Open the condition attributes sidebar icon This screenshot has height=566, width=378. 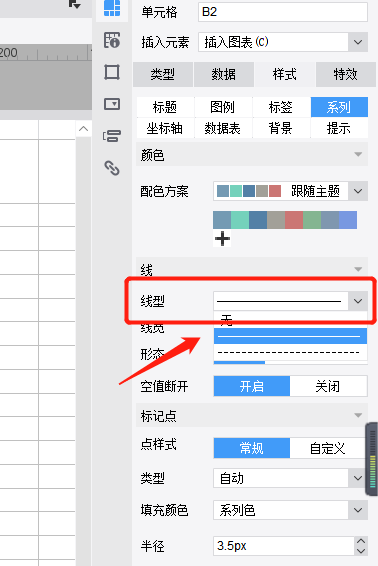point(112,136)
